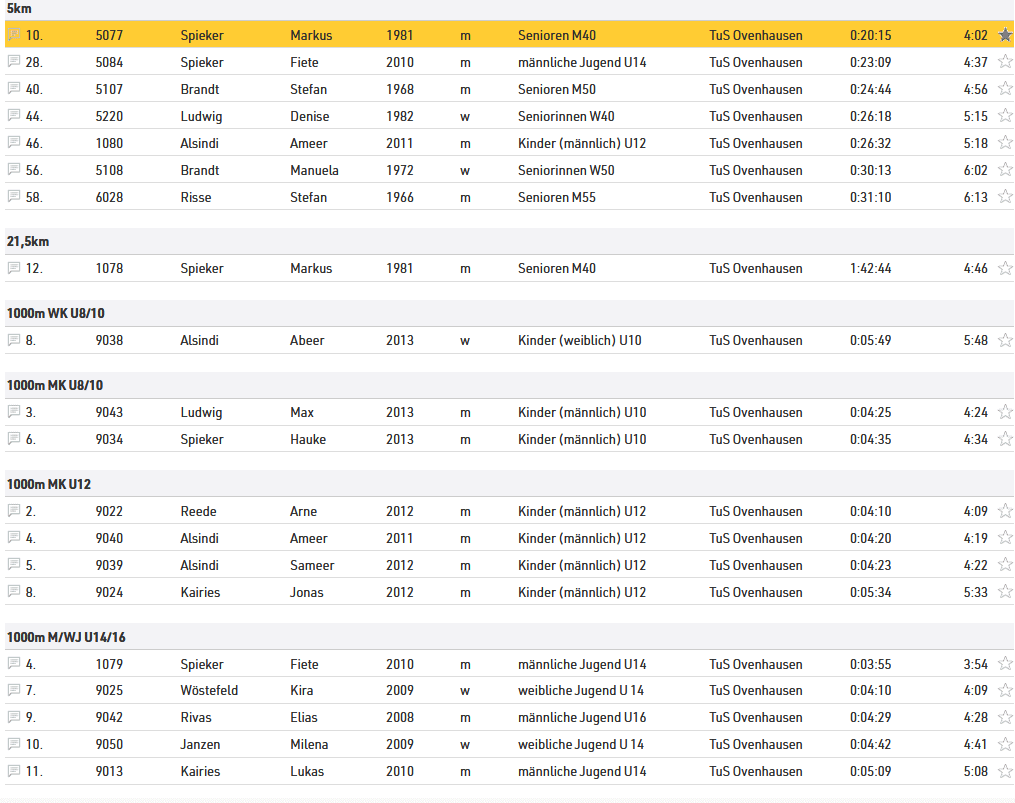Click the surname Reede
Screen dimensions: 1015x803
pos(199,511)
